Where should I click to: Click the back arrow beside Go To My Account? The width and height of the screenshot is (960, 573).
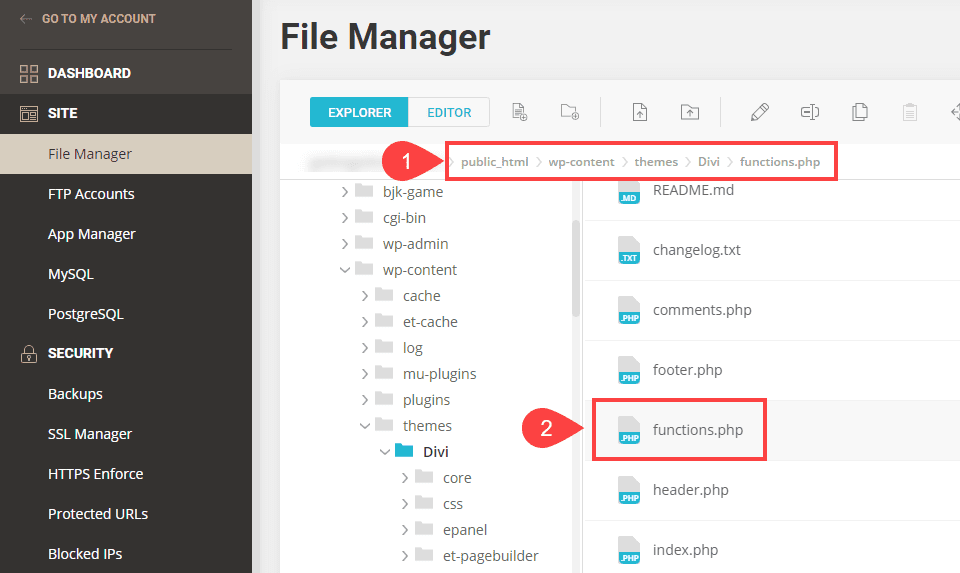click(26, 19)
